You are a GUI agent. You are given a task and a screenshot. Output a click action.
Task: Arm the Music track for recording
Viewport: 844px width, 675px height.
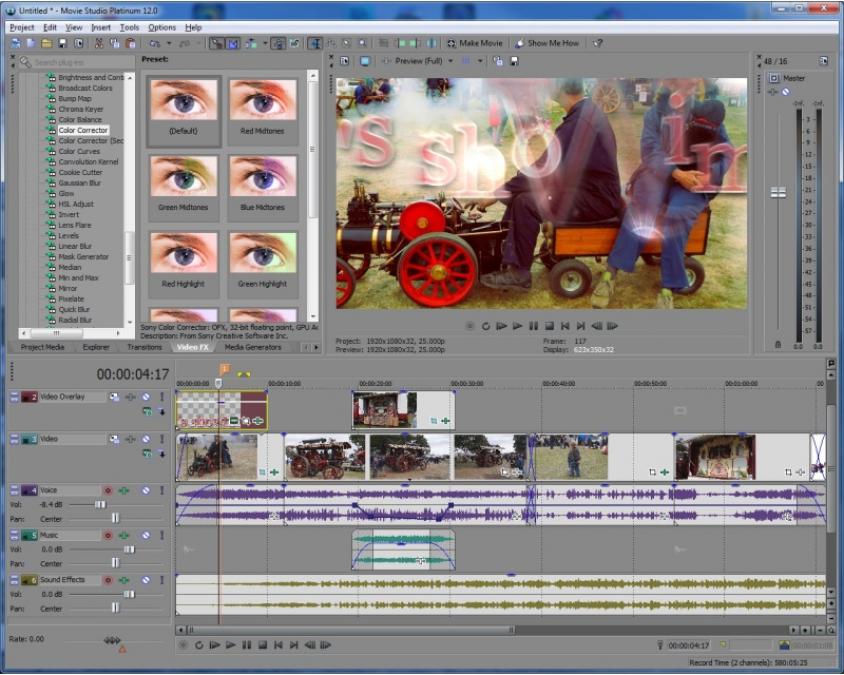[108, 535]
